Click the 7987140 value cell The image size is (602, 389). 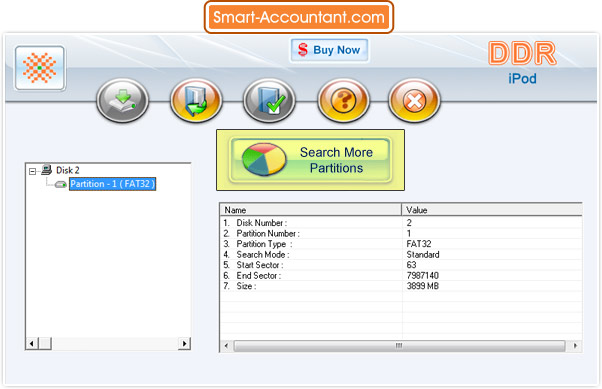click(x=422, y=276)
